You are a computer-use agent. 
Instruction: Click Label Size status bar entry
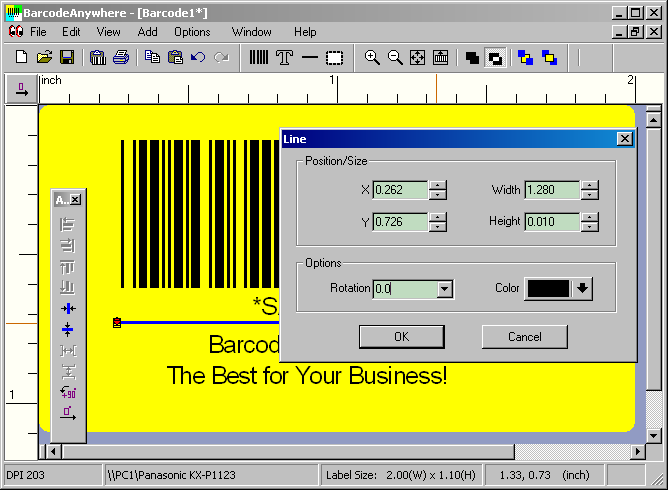pyautogui.click(x=400, y=475)
